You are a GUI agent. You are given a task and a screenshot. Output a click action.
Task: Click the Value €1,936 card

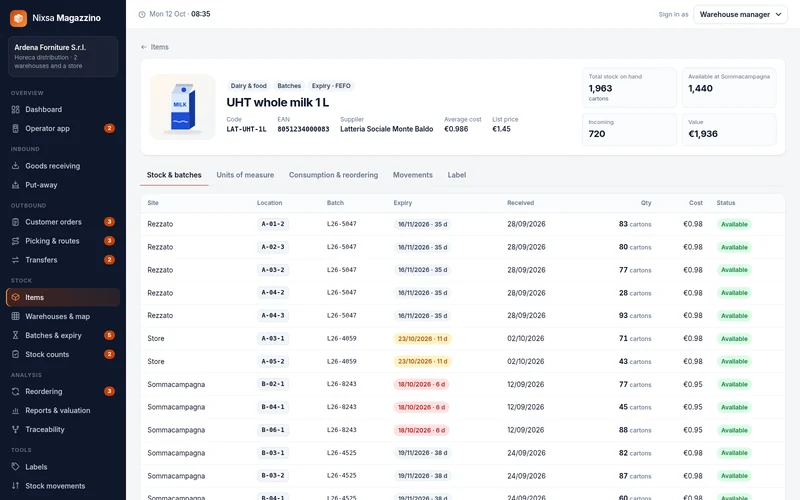tap(729, 129)
